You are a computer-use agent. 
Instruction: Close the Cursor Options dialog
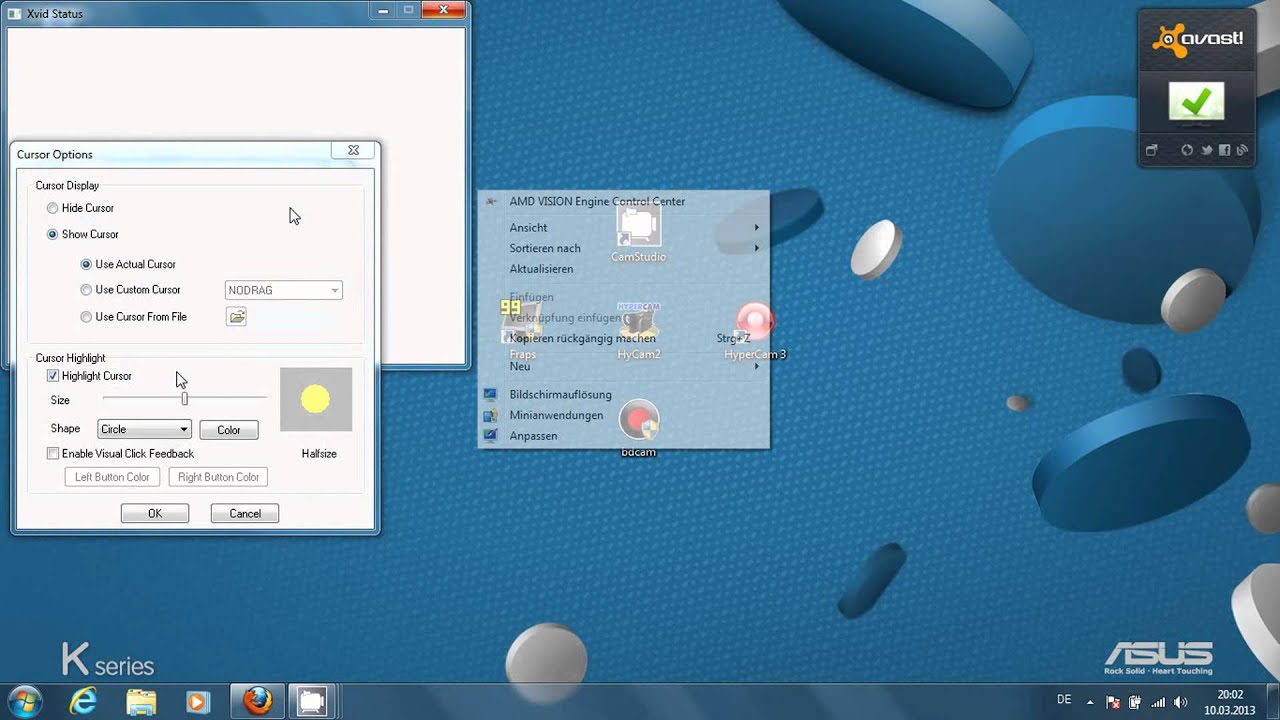353,150
